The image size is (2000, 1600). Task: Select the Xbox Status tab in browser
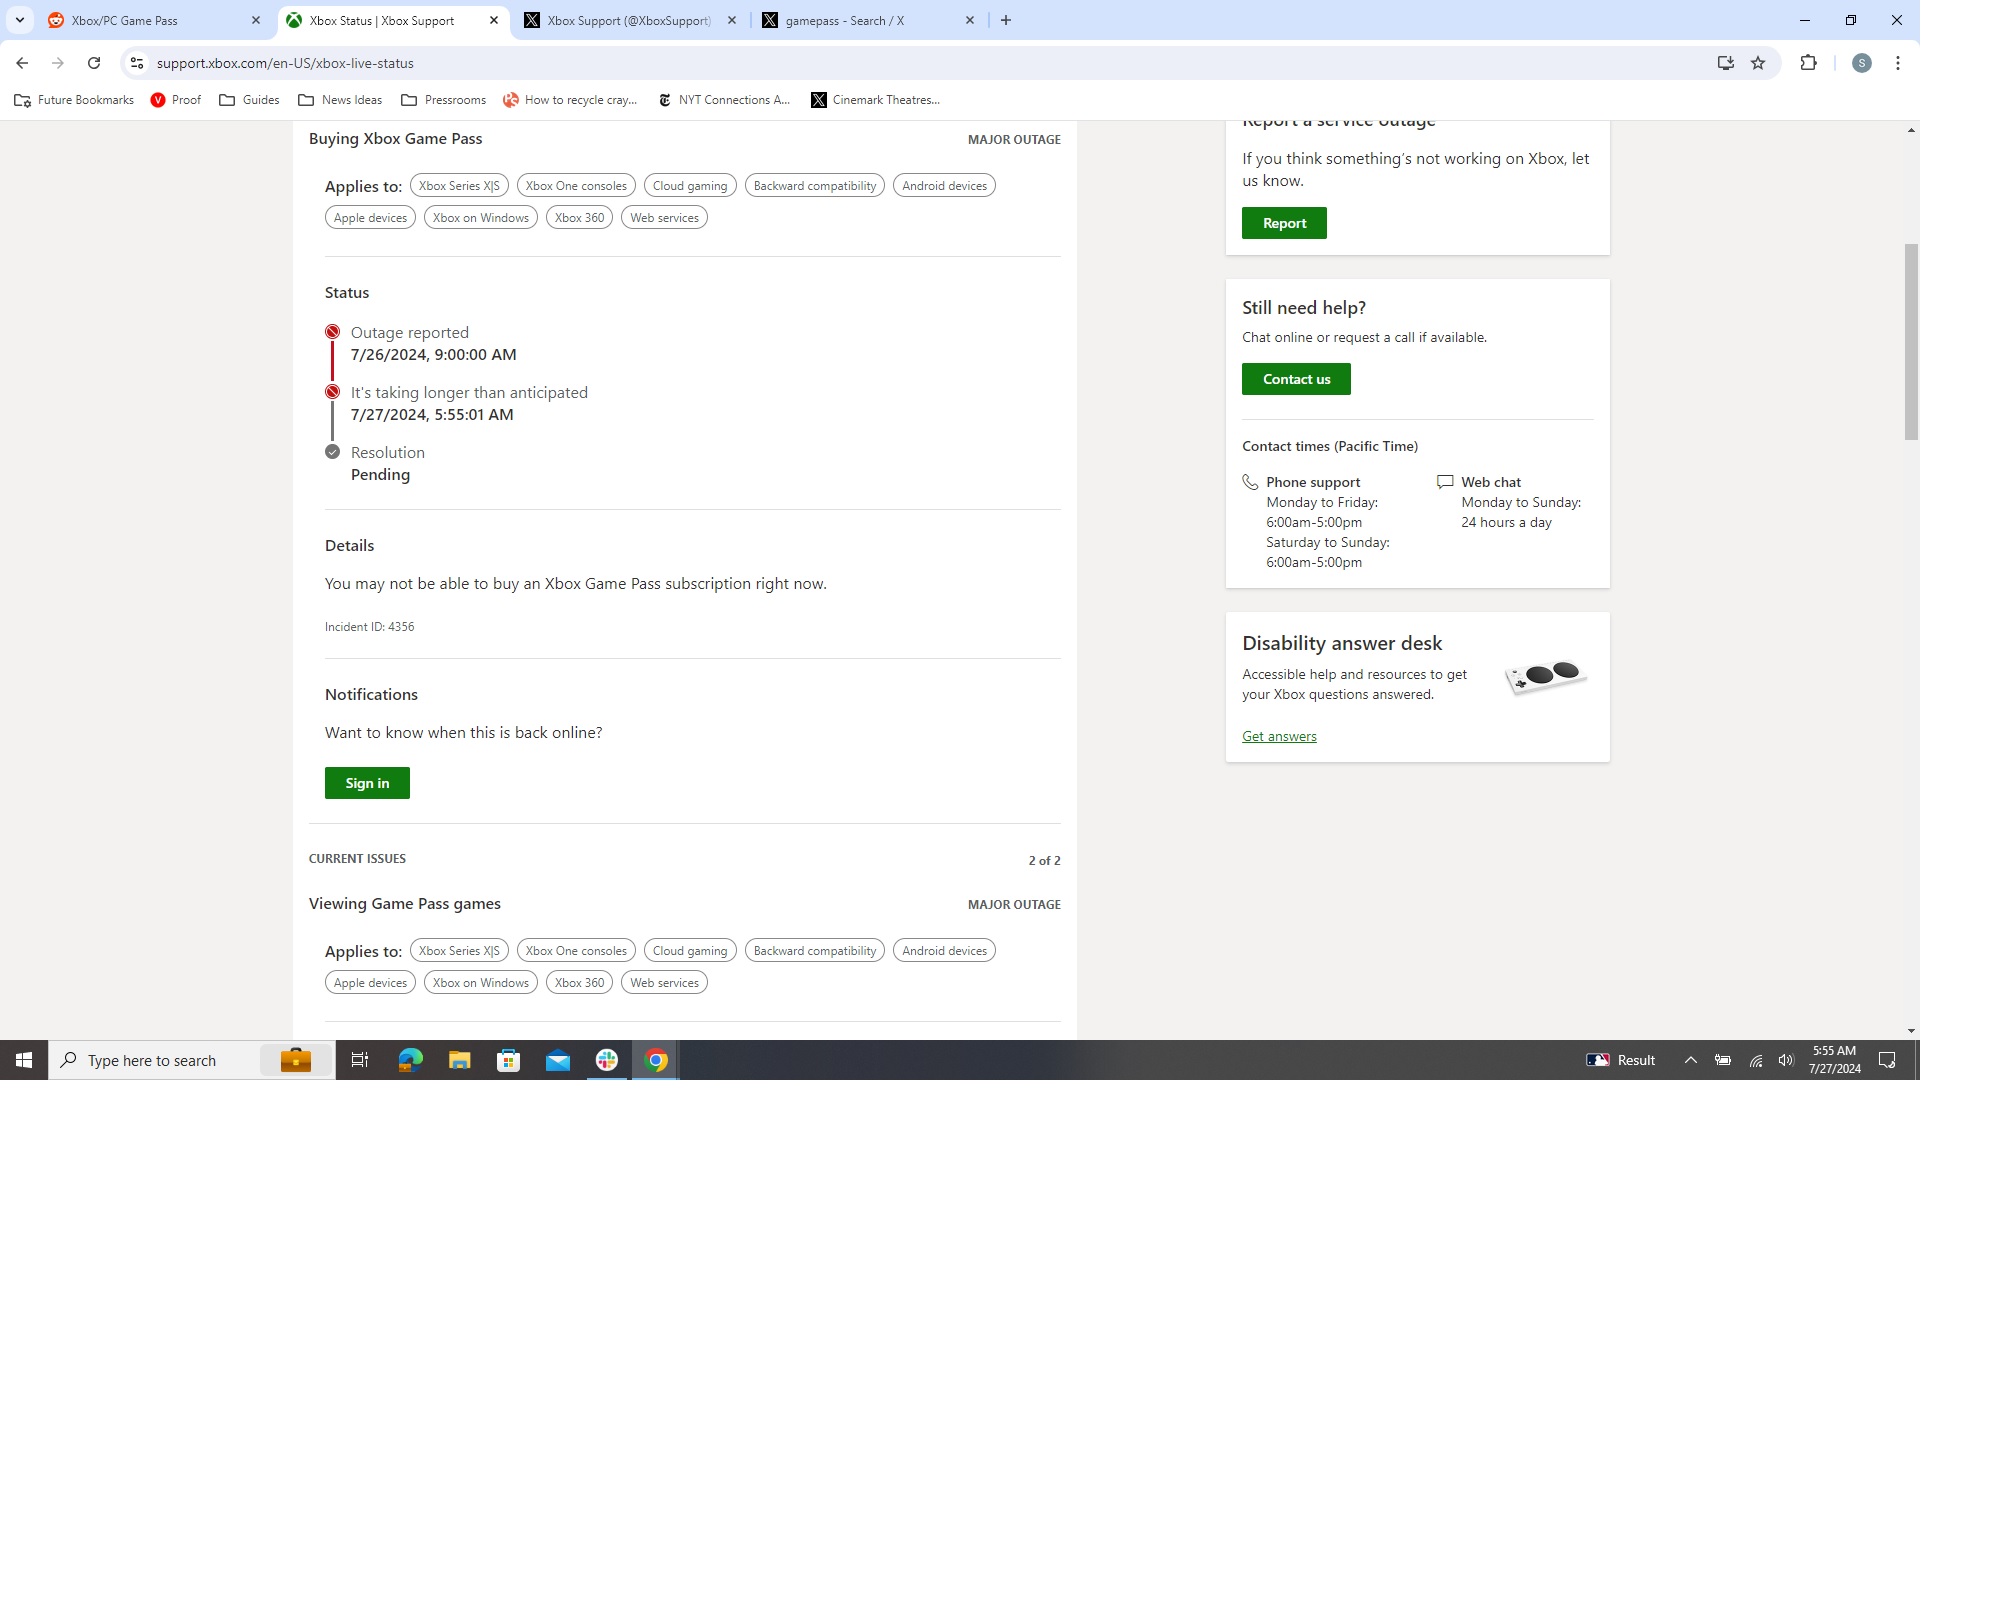pos(395,20)
